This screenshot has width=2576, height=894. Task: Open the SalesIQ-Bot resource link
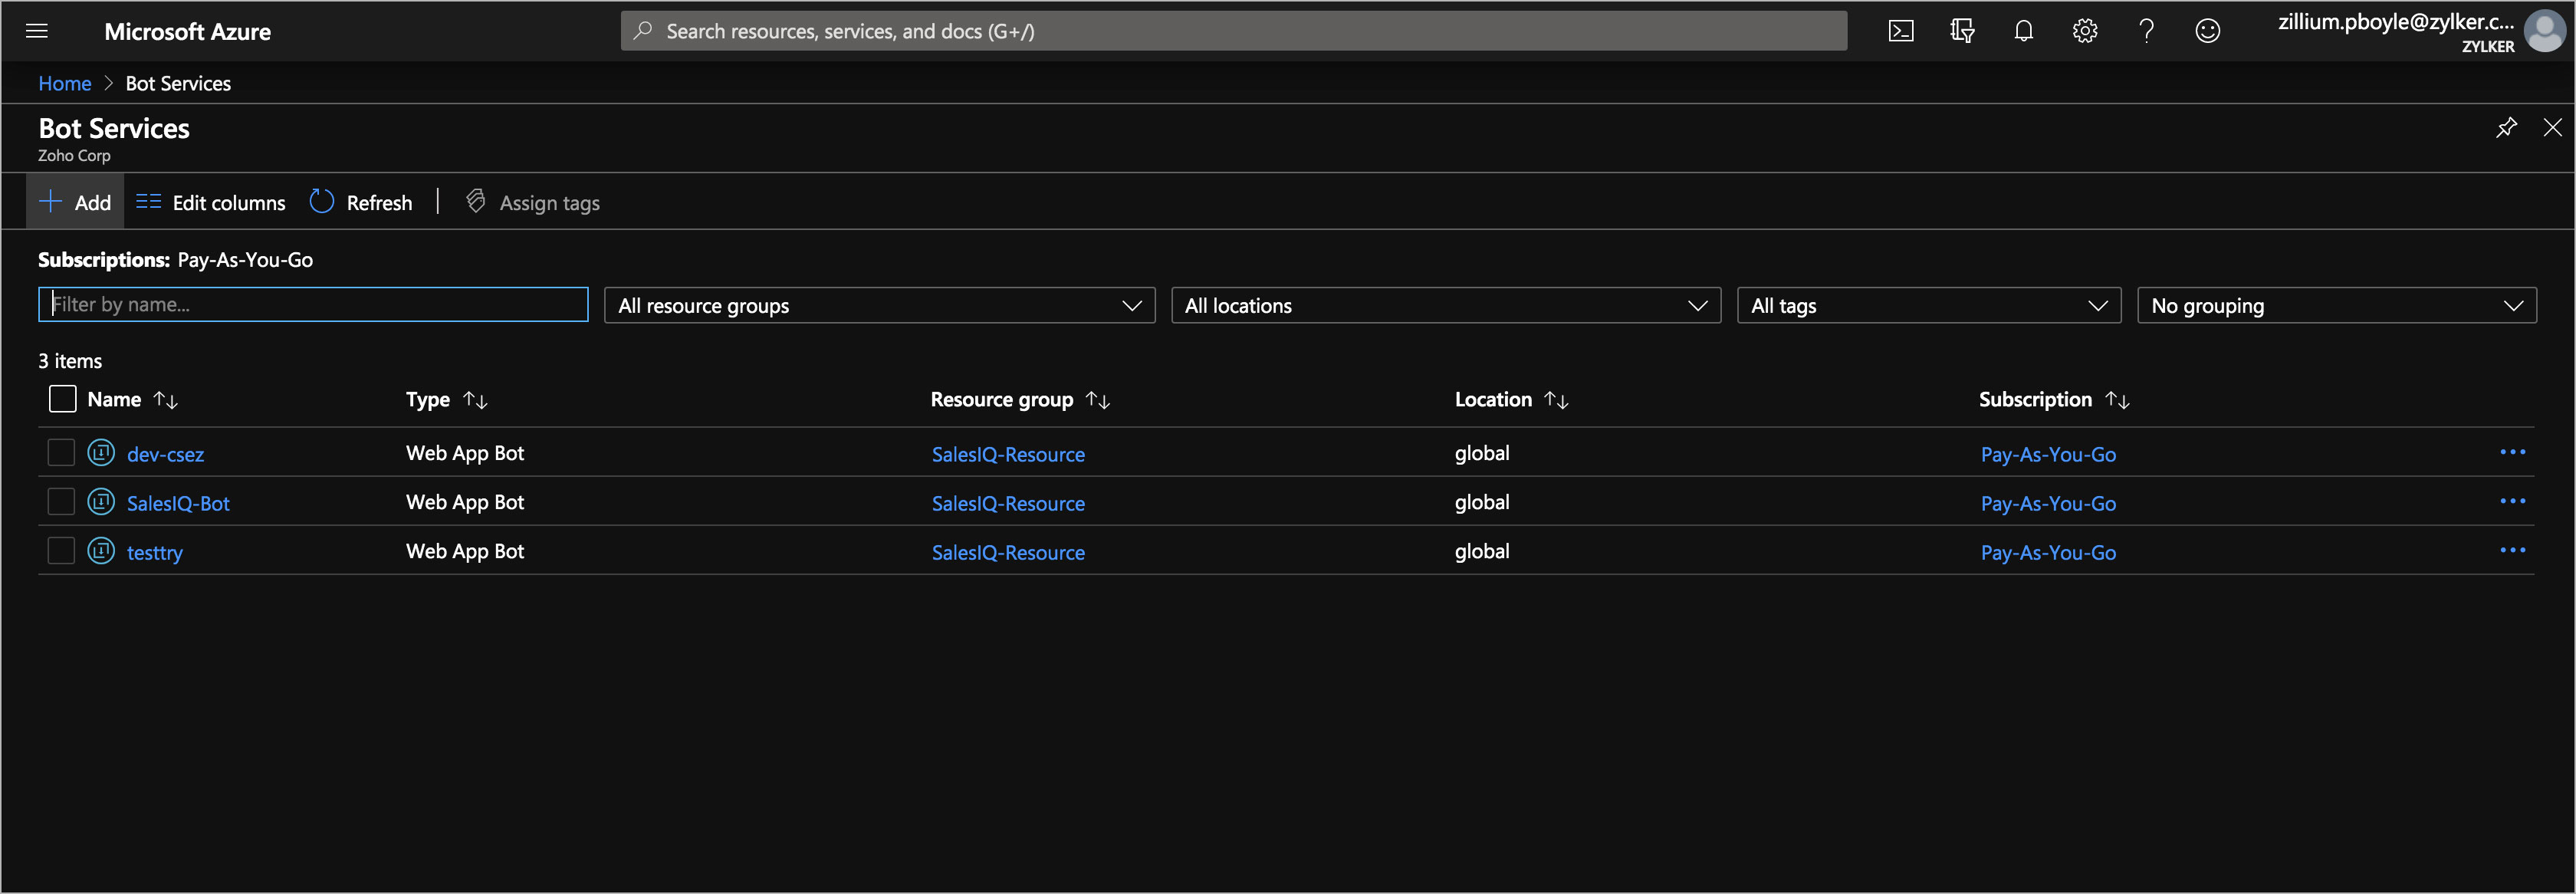tap(178, 503)
